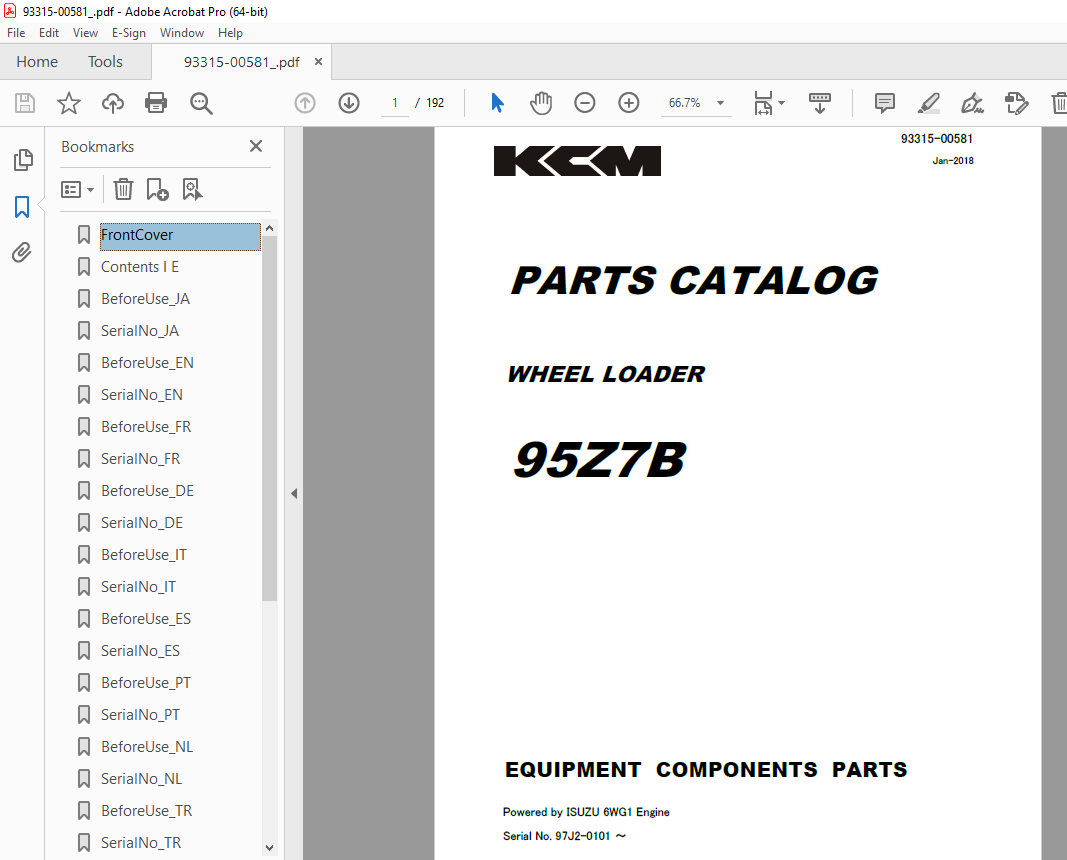This screenshot has width=1067, height=860.
Task: Close the Bookmarks panel
Action: (x=256, y=146)
